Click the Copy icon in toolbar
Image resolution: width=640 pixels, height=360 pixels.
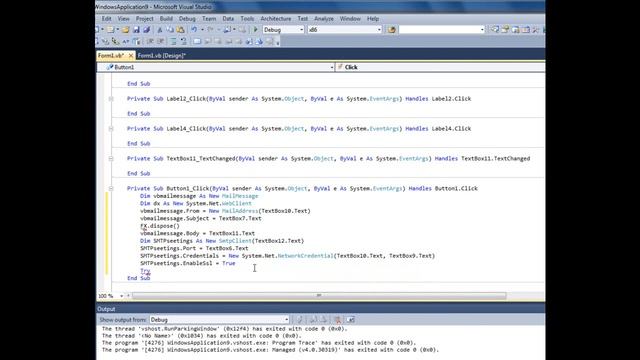(x=170, y=30)
